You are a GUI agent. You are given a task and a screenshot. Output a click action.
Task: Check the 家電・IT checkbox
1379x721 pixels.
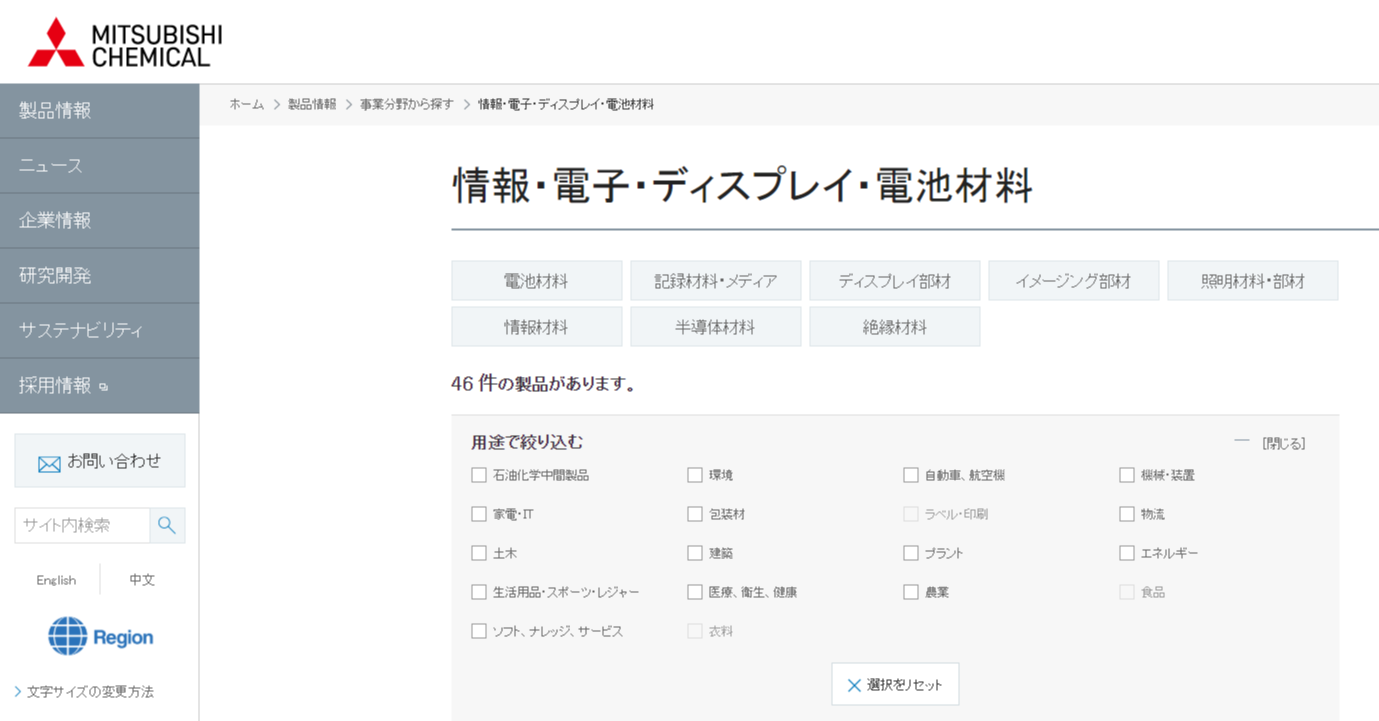coord(479,514)
